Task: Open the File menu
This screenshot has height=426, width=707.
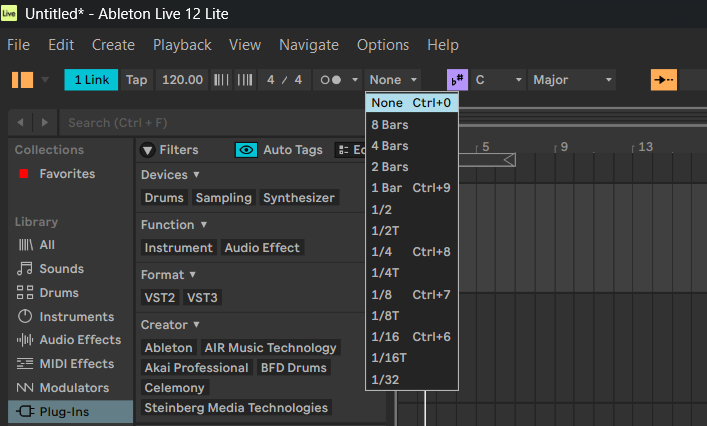Action: pos(18,45)
